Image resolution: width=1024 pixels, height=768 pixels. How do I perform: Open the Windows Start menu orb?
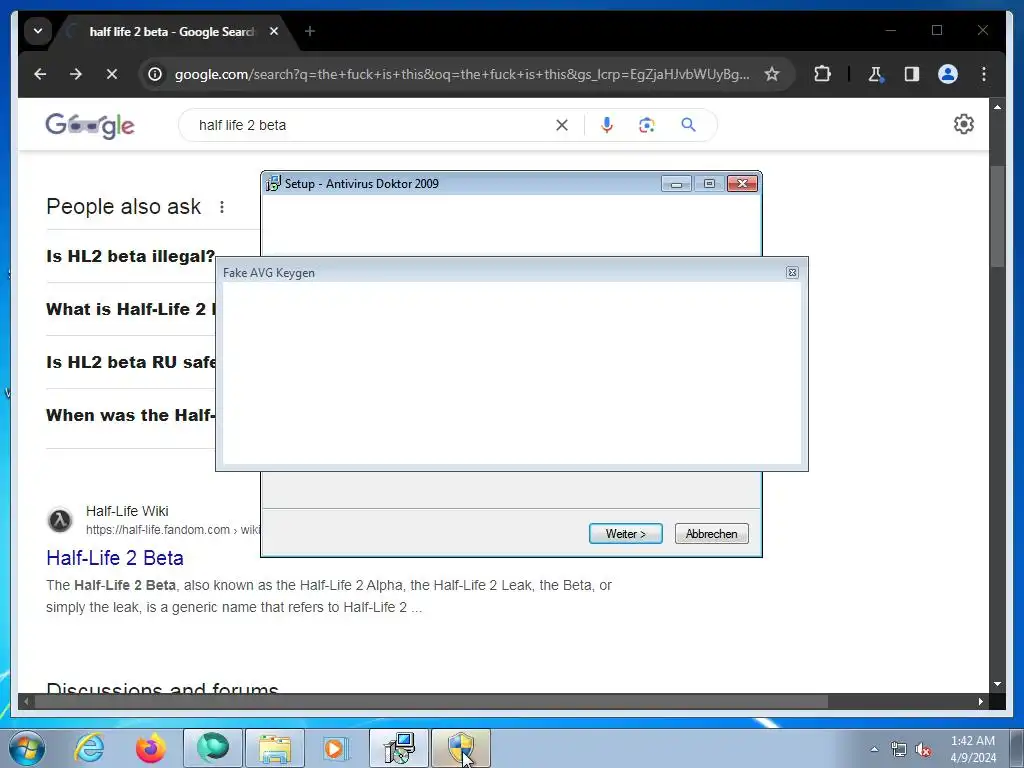click(27, 748)
